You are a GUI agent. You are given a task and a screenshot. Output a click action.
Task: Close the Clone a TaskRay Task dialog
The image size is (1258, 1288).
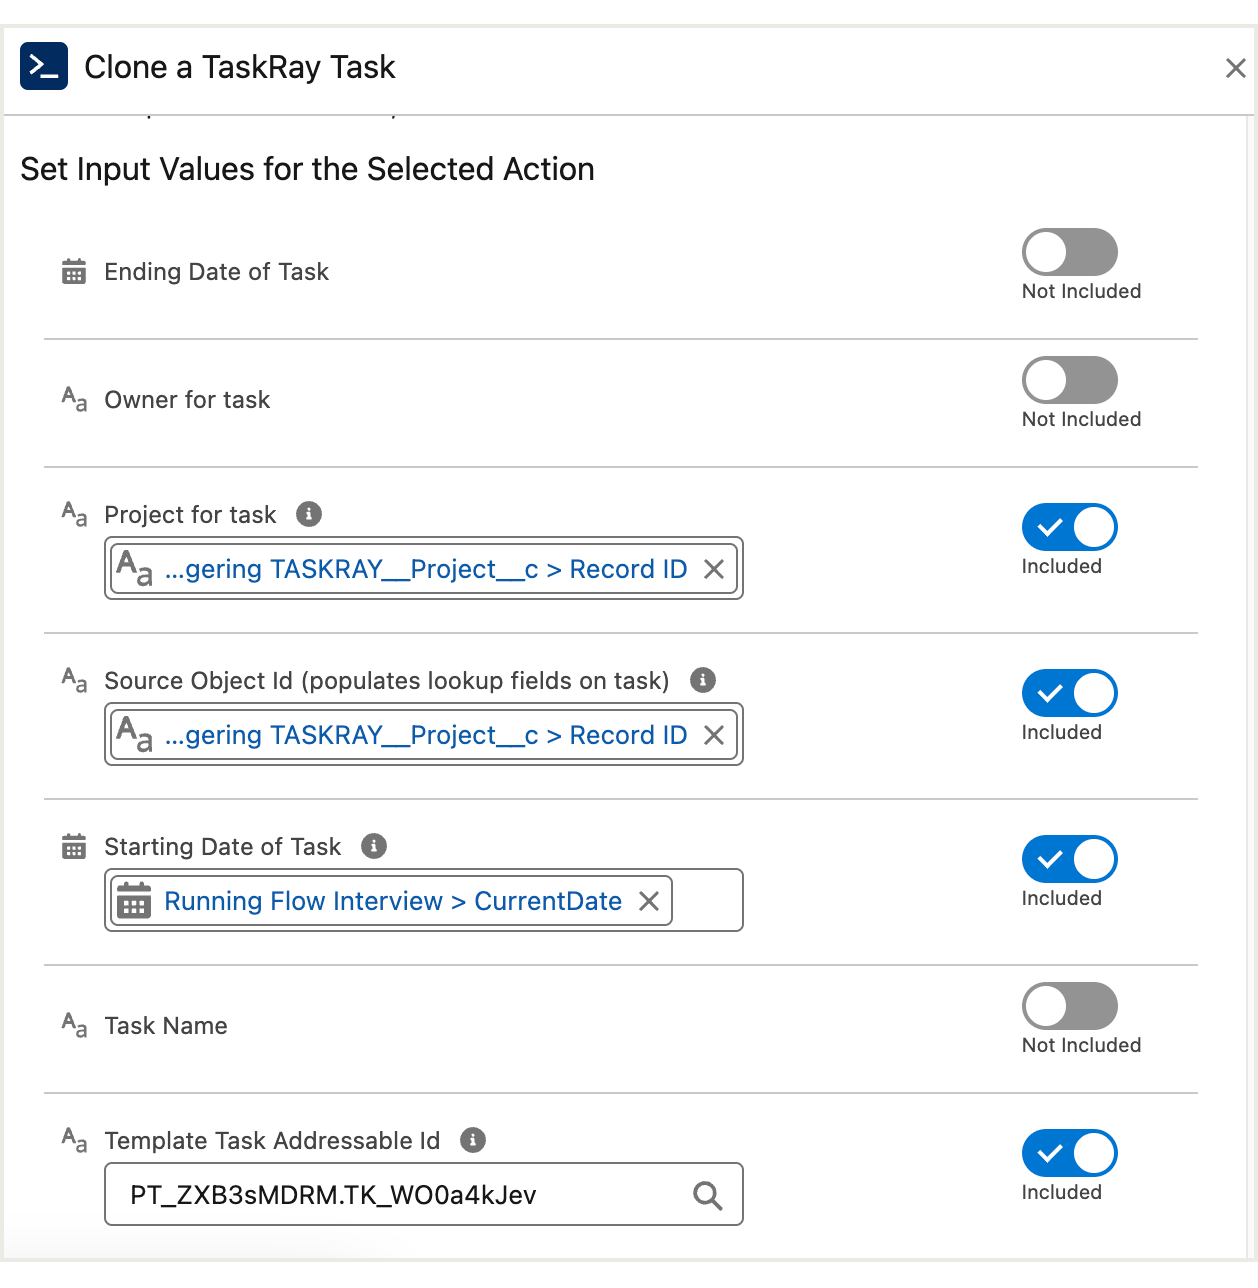pyautogui.click(x=1235, y=68)
